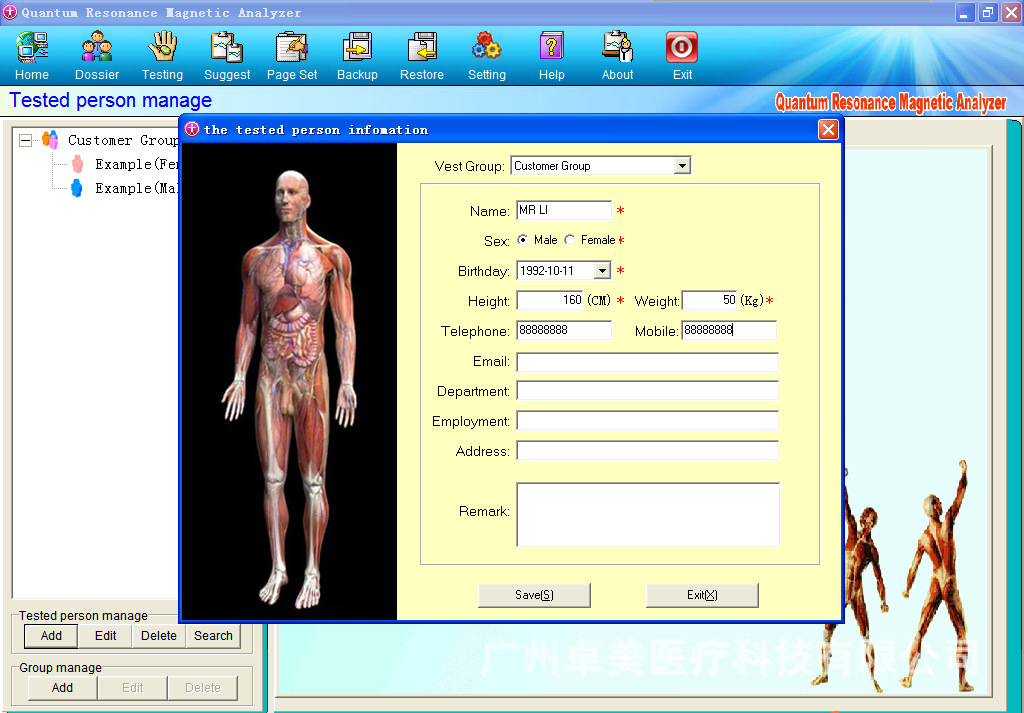Open the Dossier icon
The width and height of the screenshot is (1024, 713).
(x=97, y=47)
